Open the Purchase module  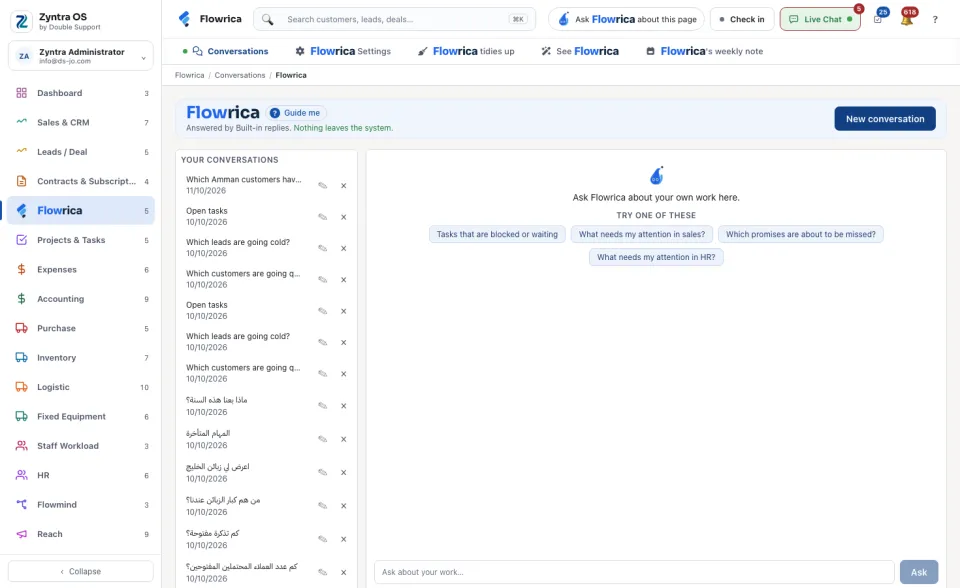point(81,328)
